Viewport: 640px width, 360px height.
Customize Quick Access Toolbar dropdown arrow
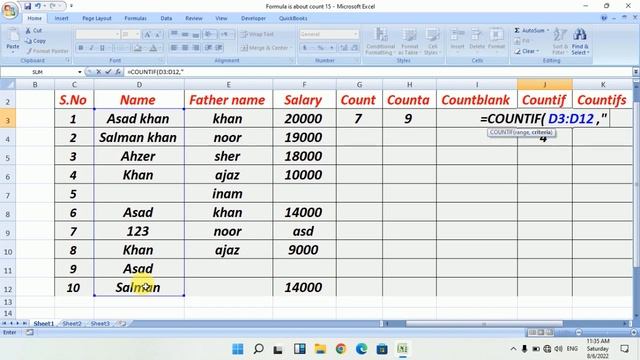(x=71, y=6)
